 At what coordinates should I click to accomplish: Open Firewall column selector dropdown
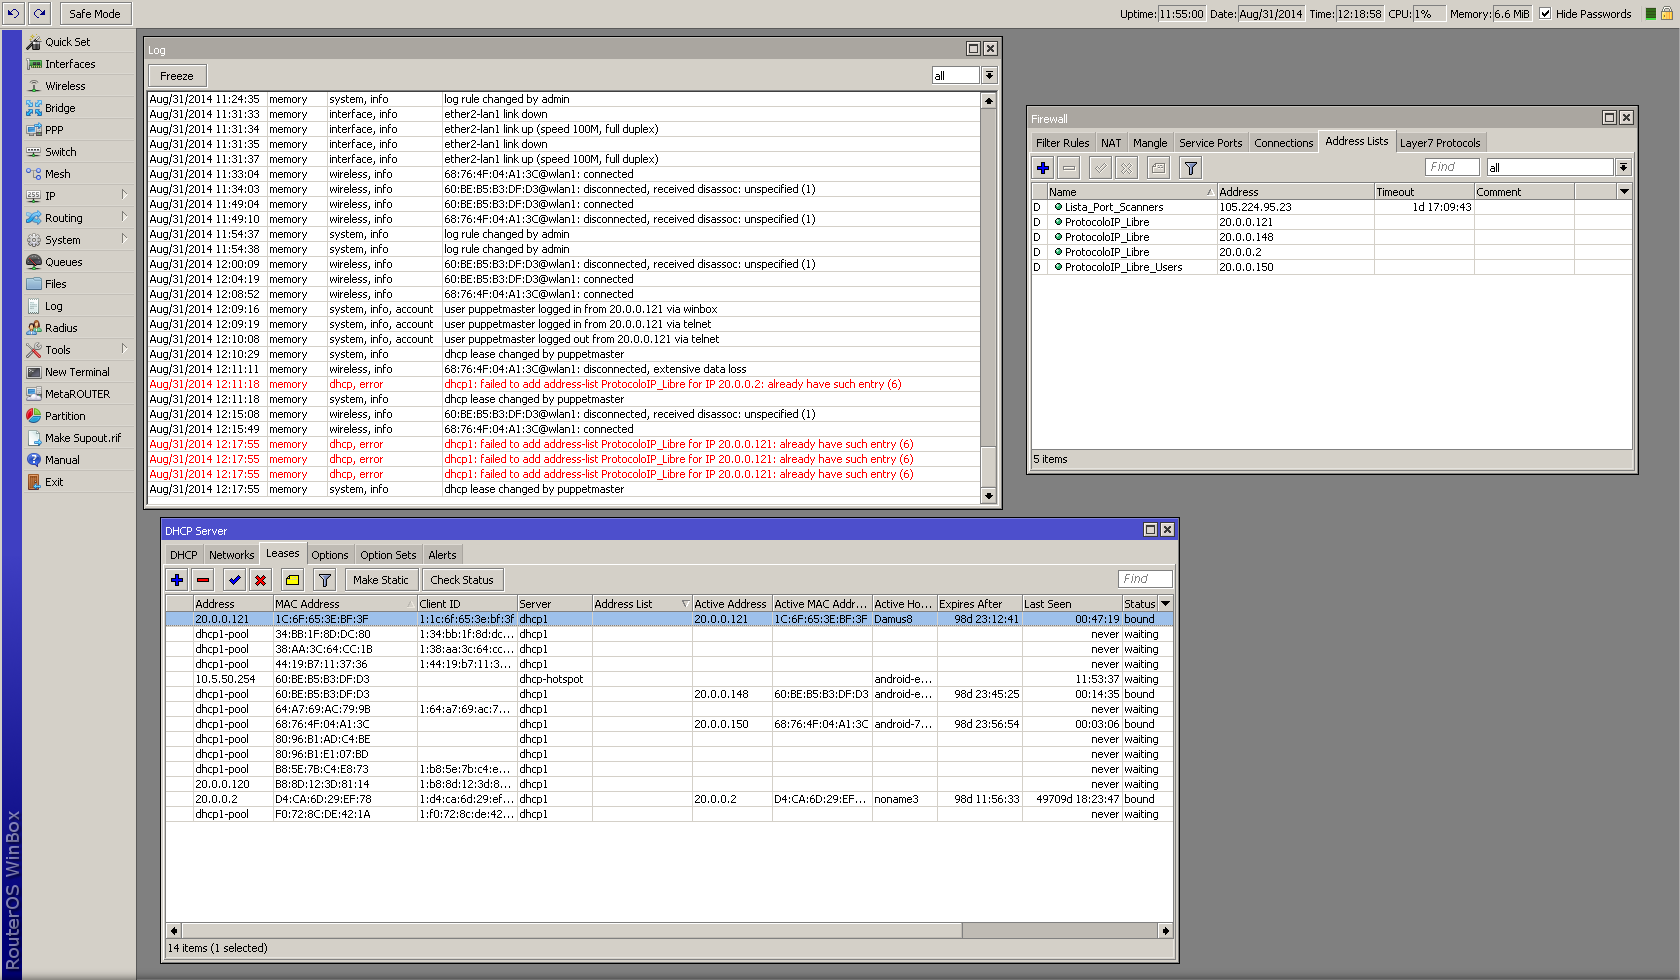(1623, 192)
